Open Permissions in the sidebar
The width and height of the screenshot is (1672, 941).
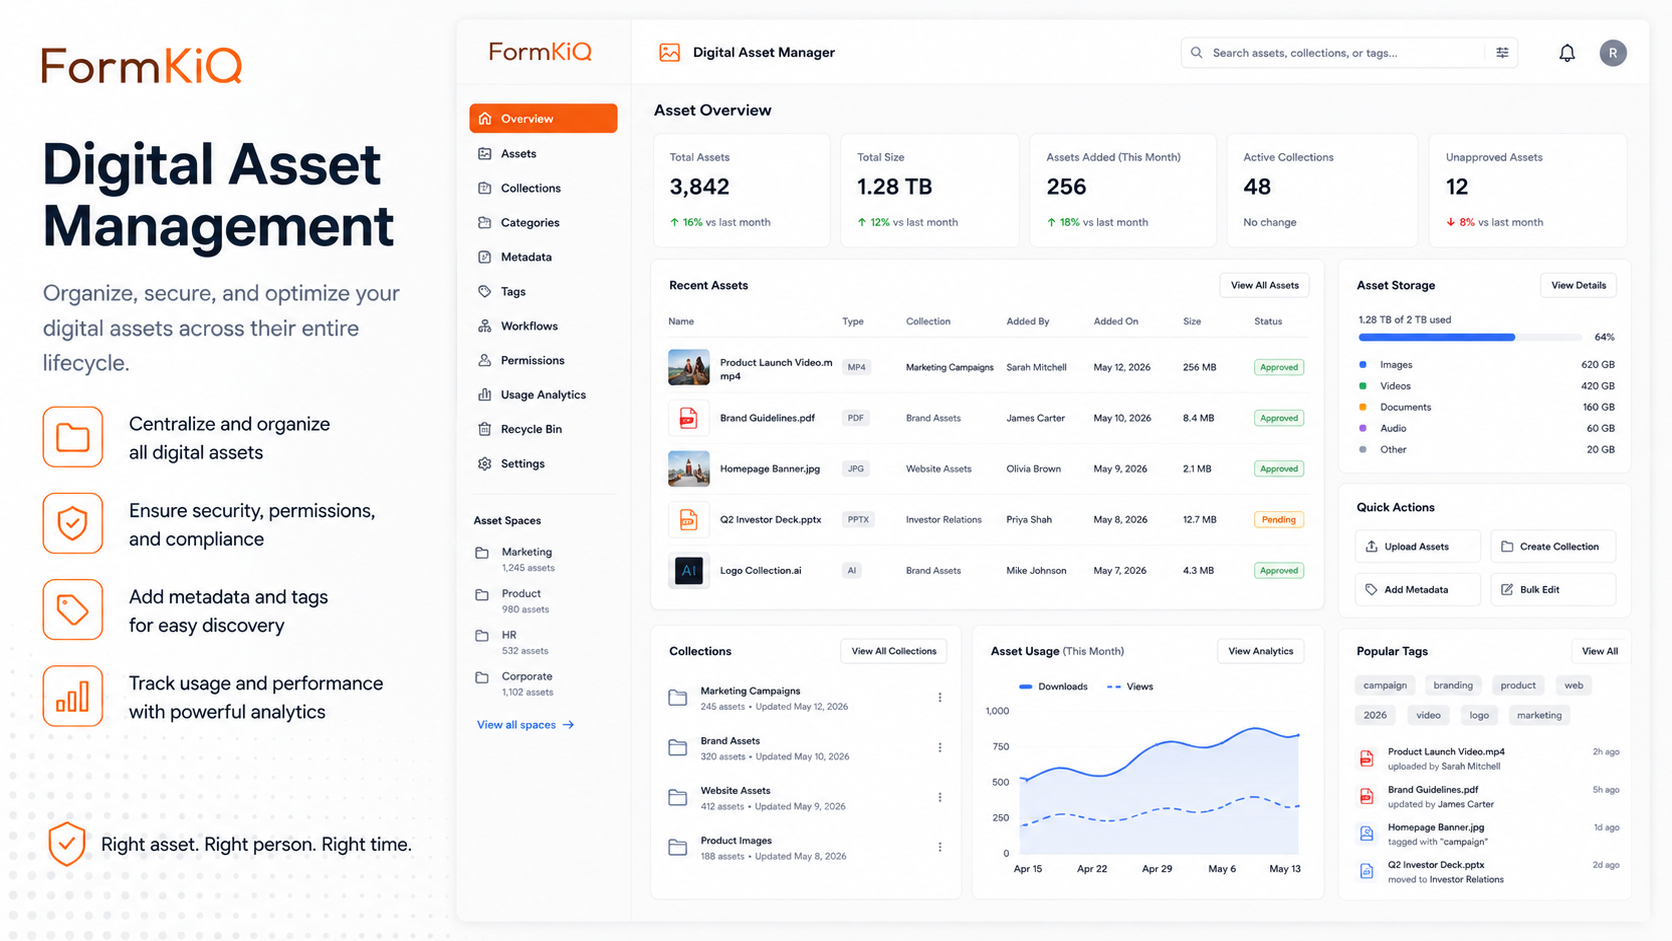tap(543, 360)
